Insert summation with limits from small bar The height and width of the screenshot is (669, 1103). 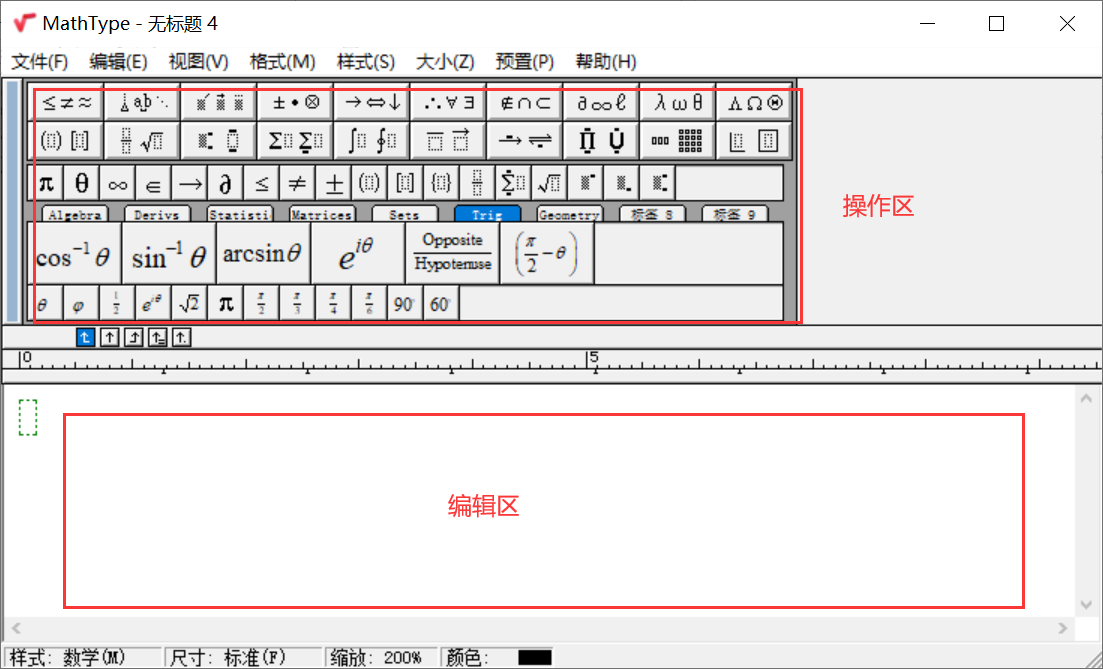(x=513, y=184)
